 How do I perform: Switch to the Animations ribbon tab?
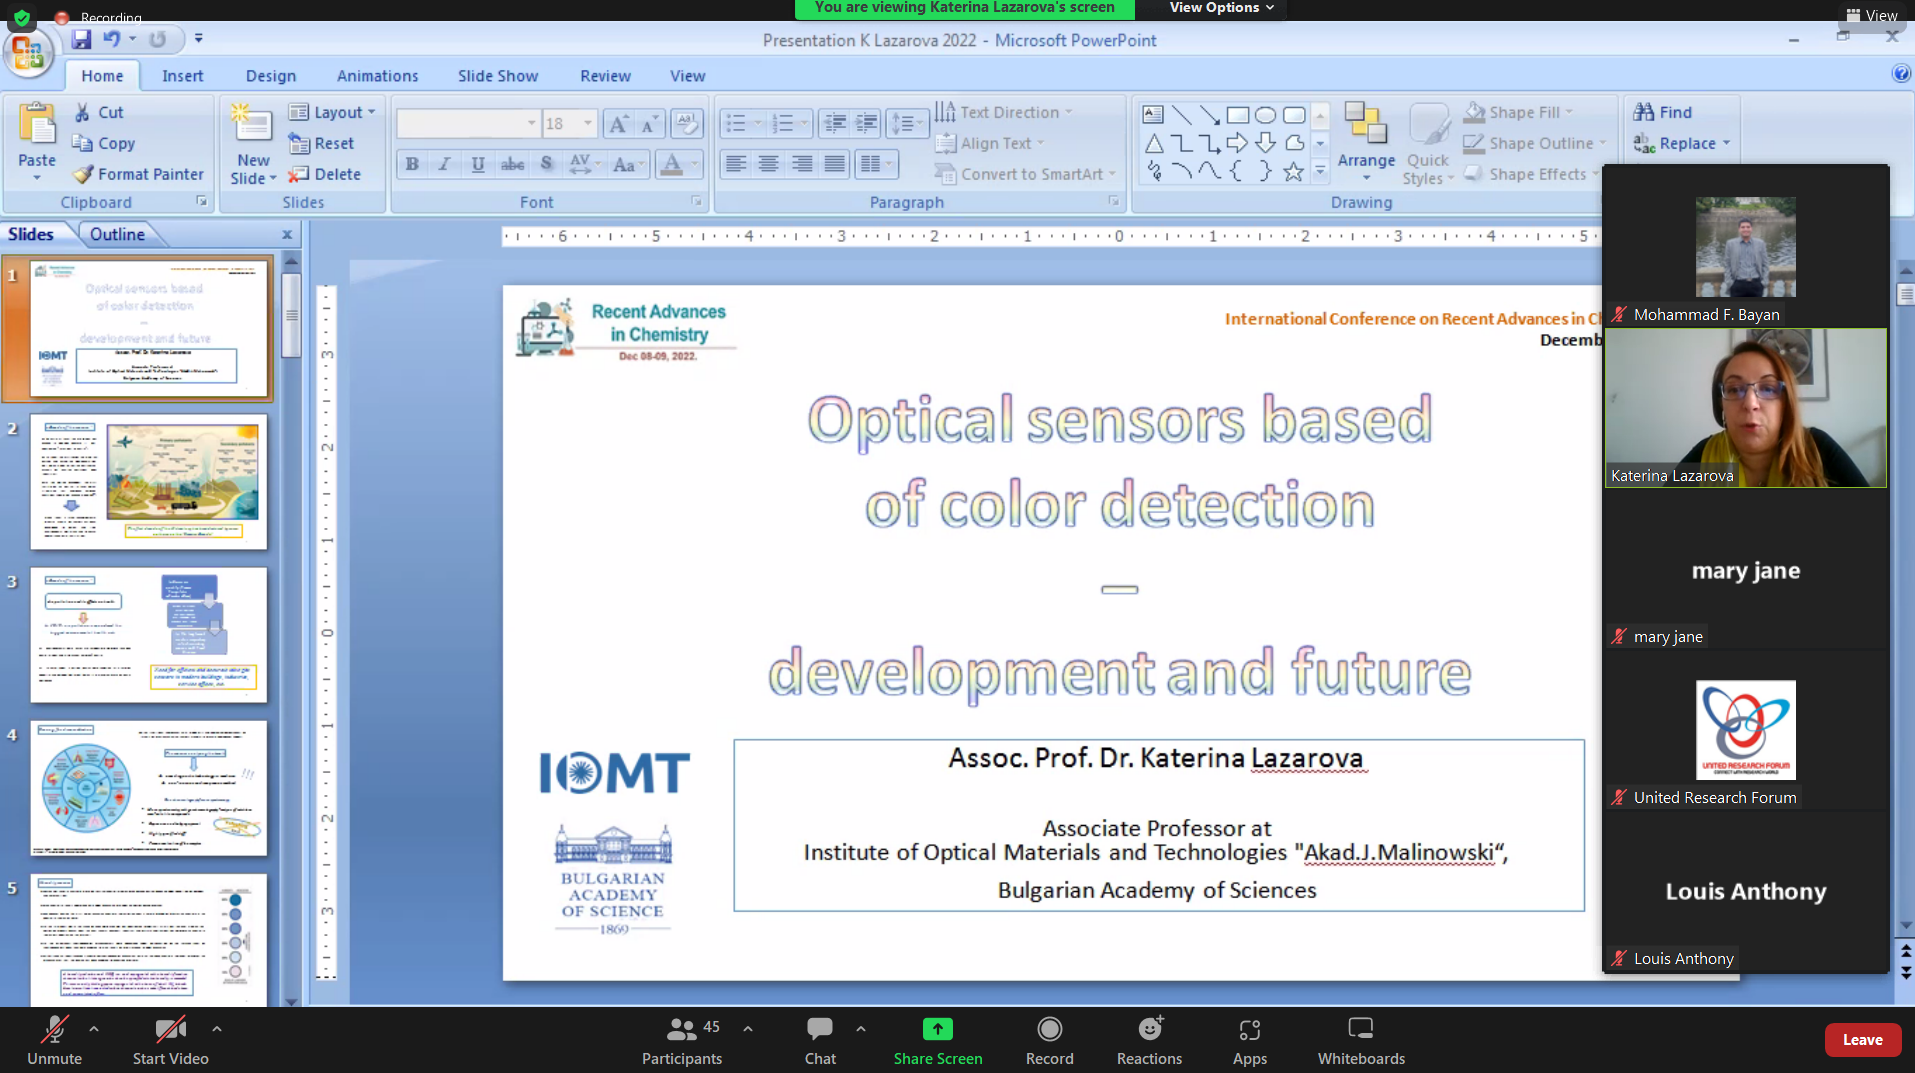[x=377, y=76]
